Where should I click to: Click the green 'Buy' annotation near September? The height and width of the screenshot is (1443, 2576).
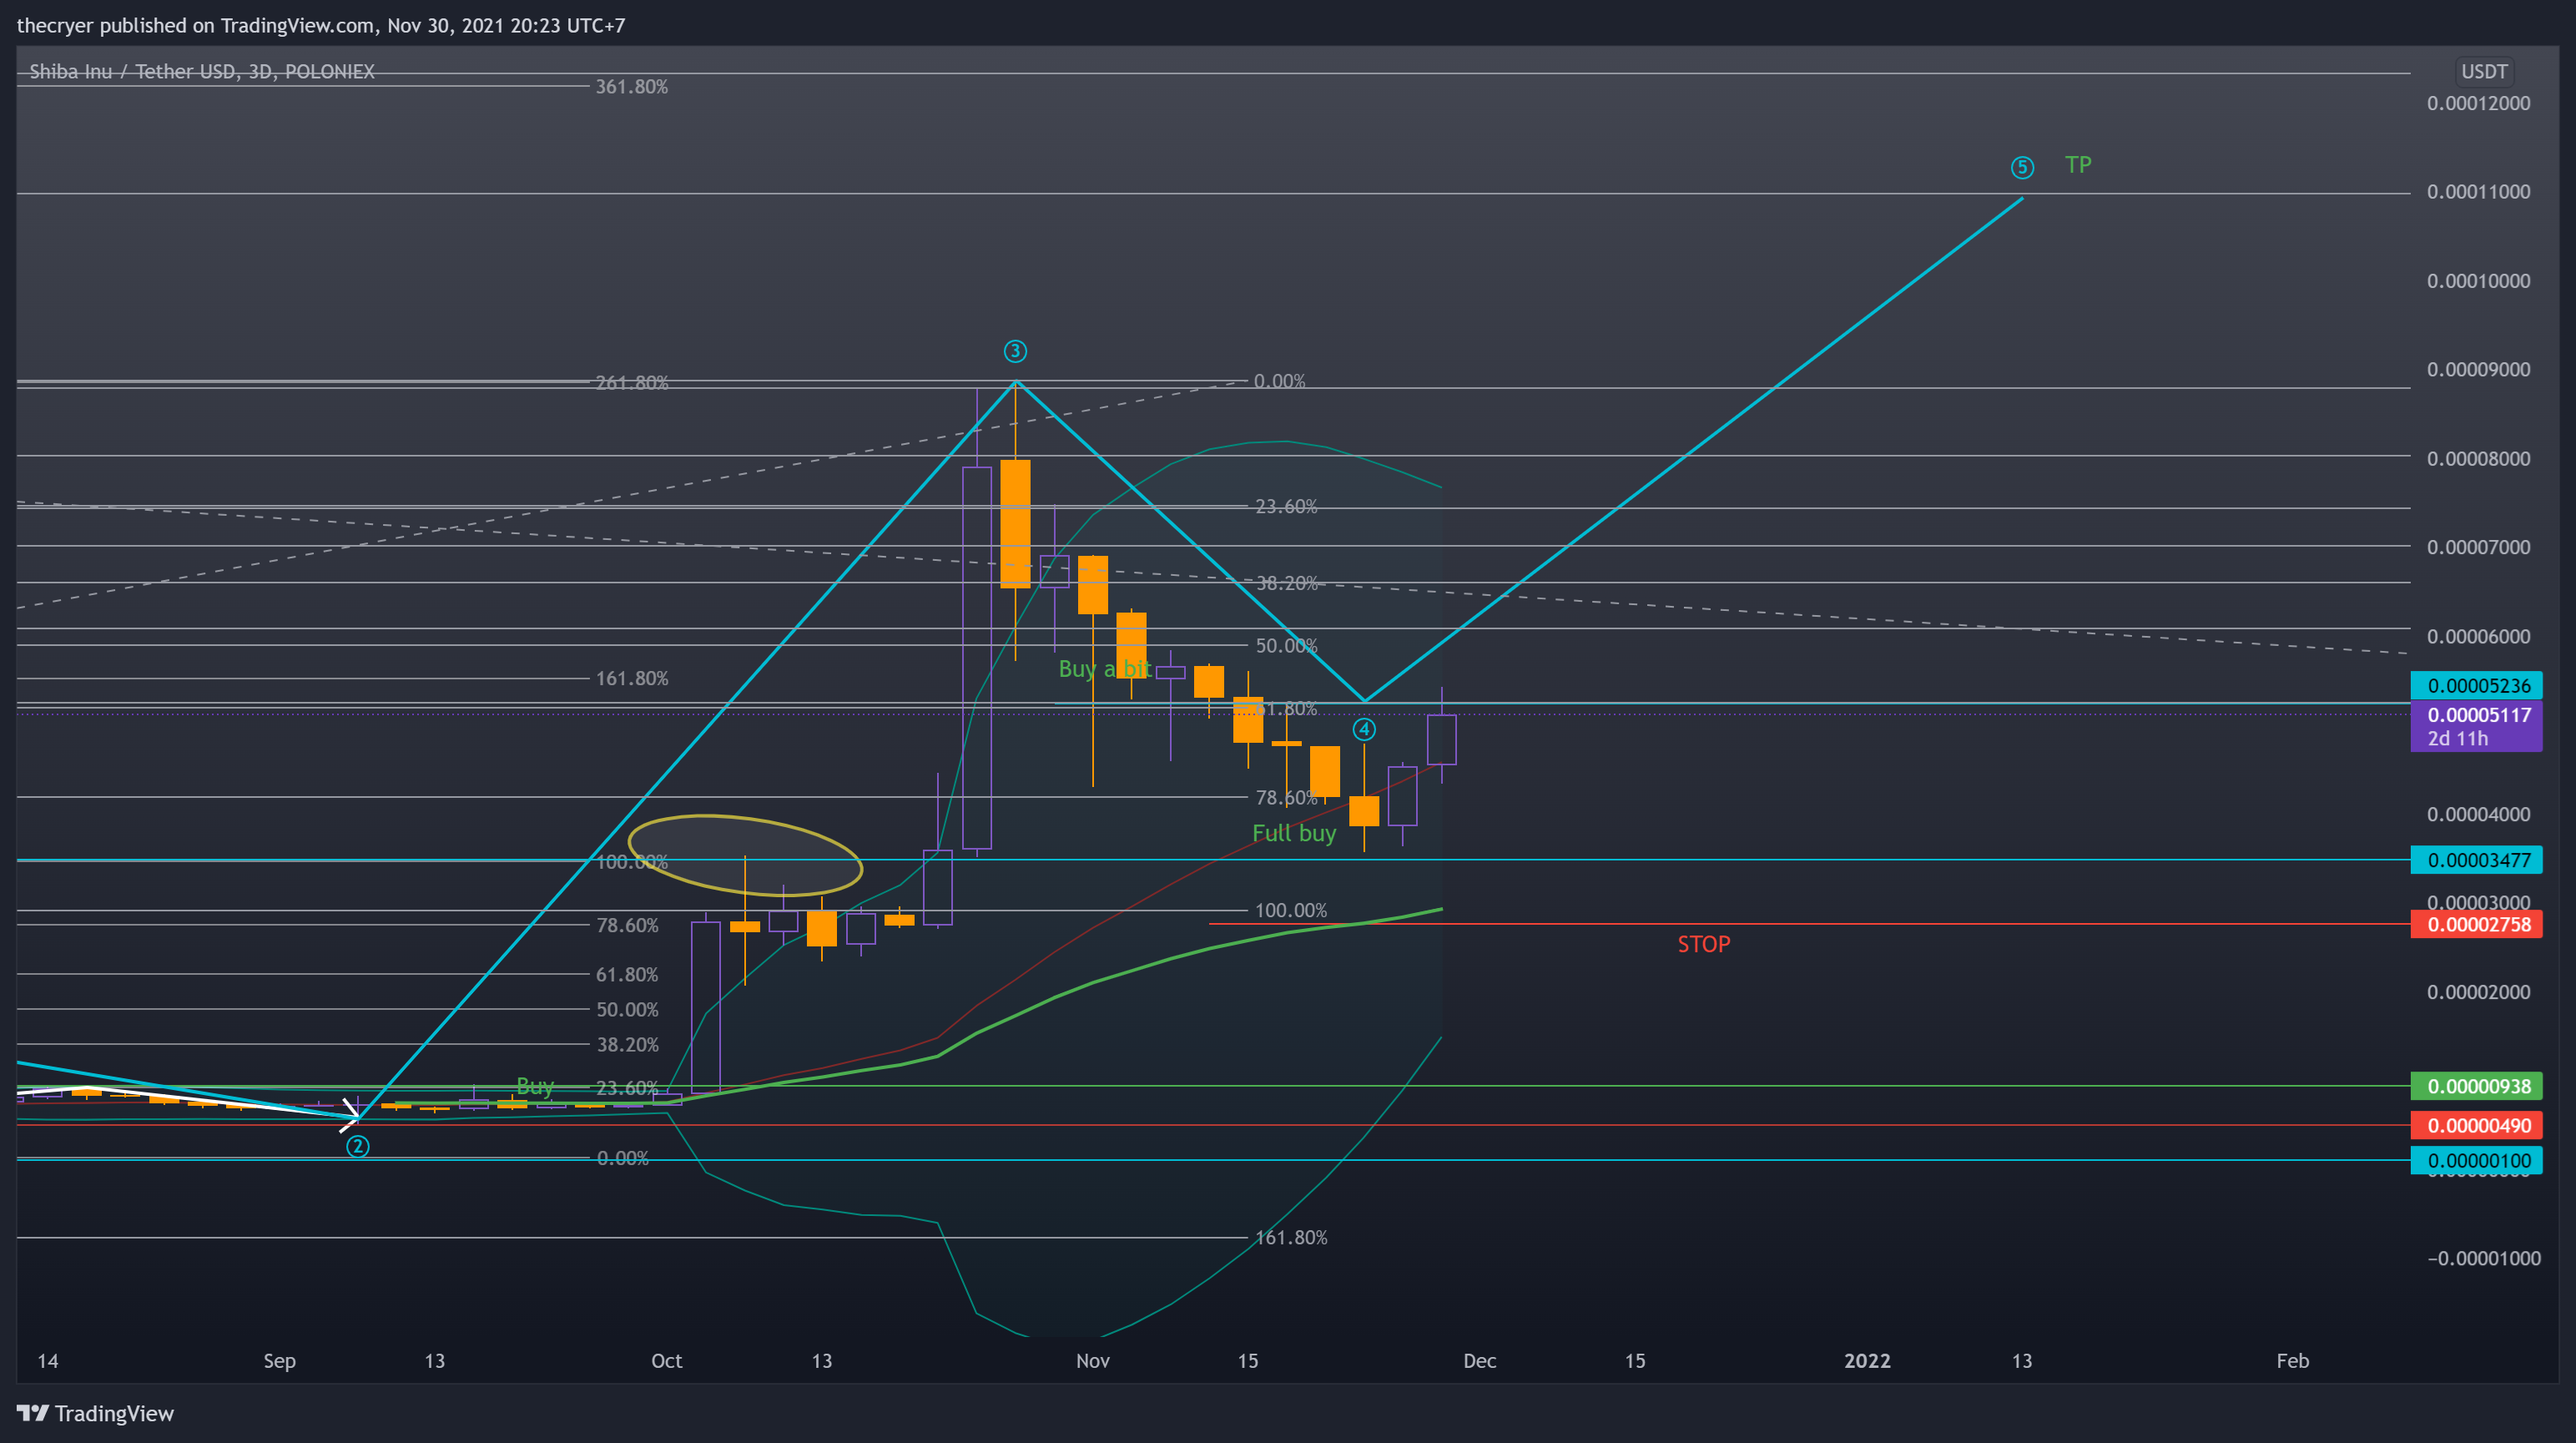(535, 1086)
